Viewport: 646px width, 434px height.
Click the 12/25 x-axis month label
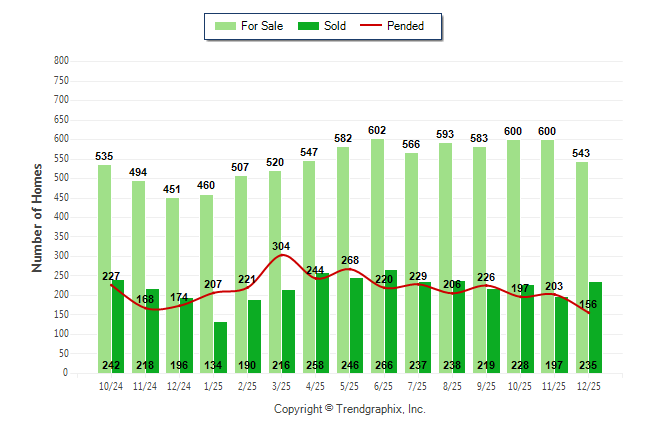coord(588,386)
